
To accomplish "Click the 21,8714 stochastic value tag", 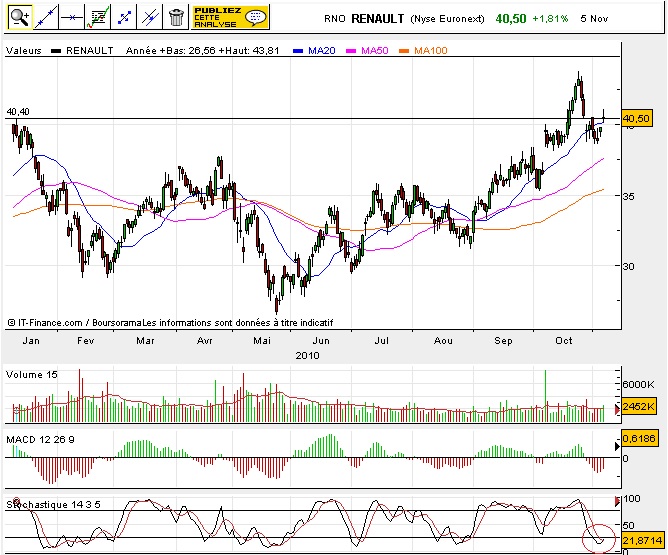I will (642, 541).
